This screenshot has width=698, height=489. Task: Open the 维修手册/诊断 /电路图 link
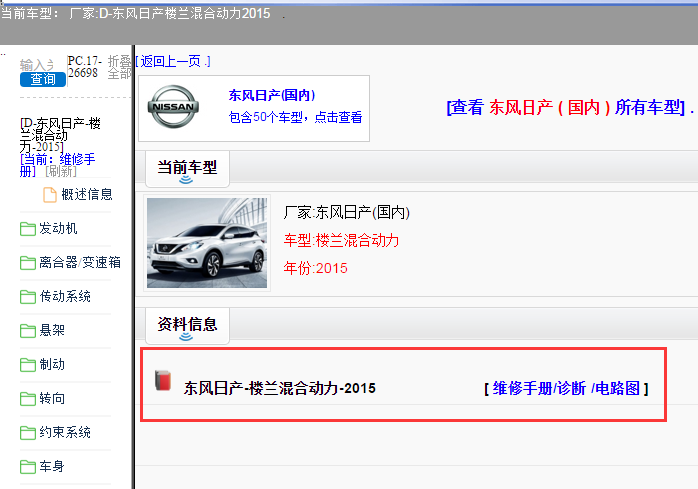coord(566,388)
